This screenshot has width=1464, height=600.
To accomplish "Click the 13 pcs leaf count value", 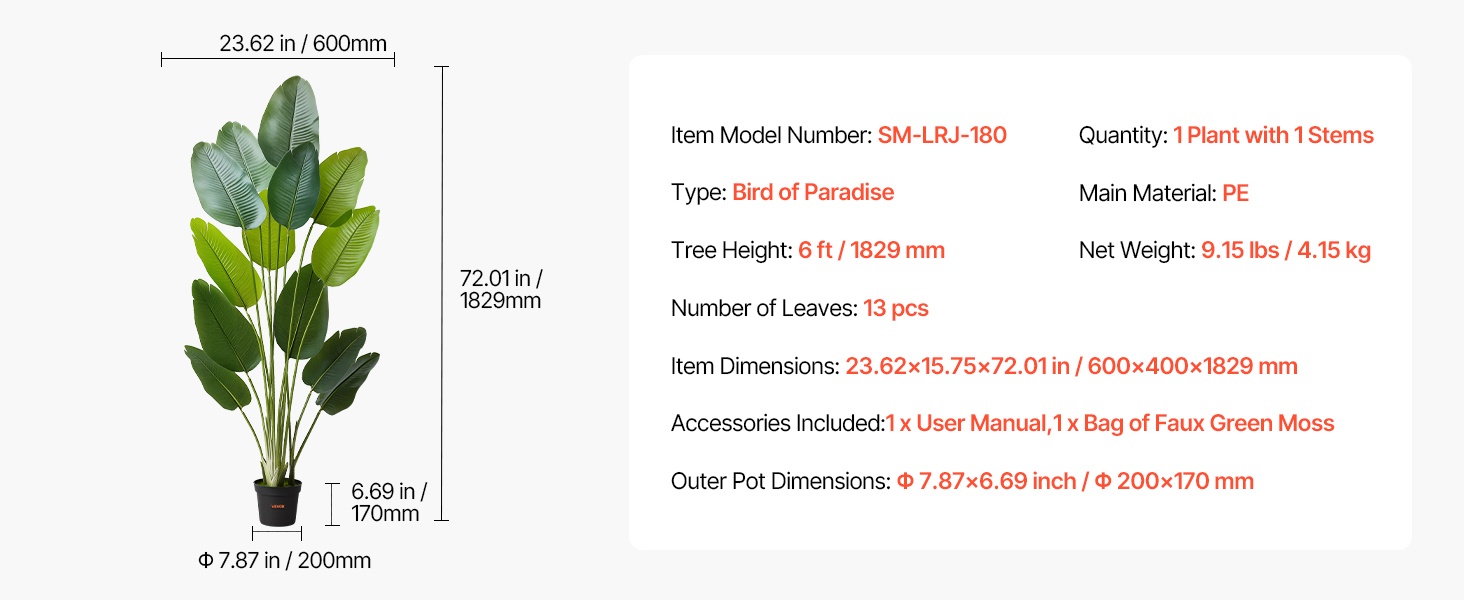I will pos(896,309).
